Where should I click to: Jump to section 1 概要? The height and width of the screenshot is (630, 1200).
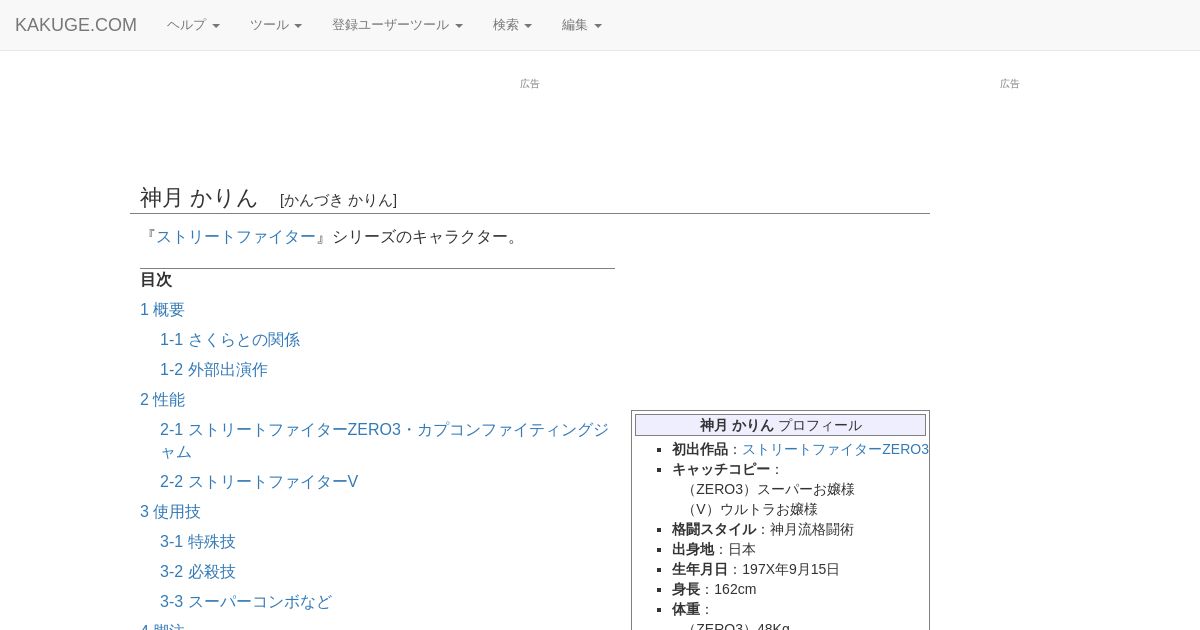pyautogui.click(x=162, y=310)
